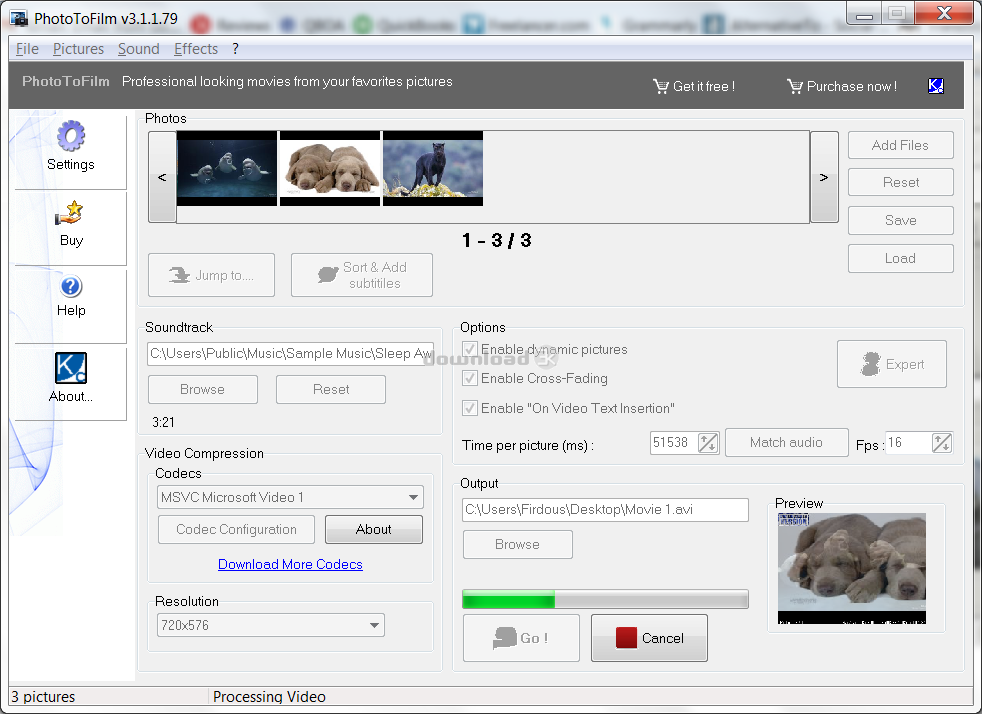Viewport: 982px width, 714px height.
Task: Click the output file path field
Action: point(605,510)
